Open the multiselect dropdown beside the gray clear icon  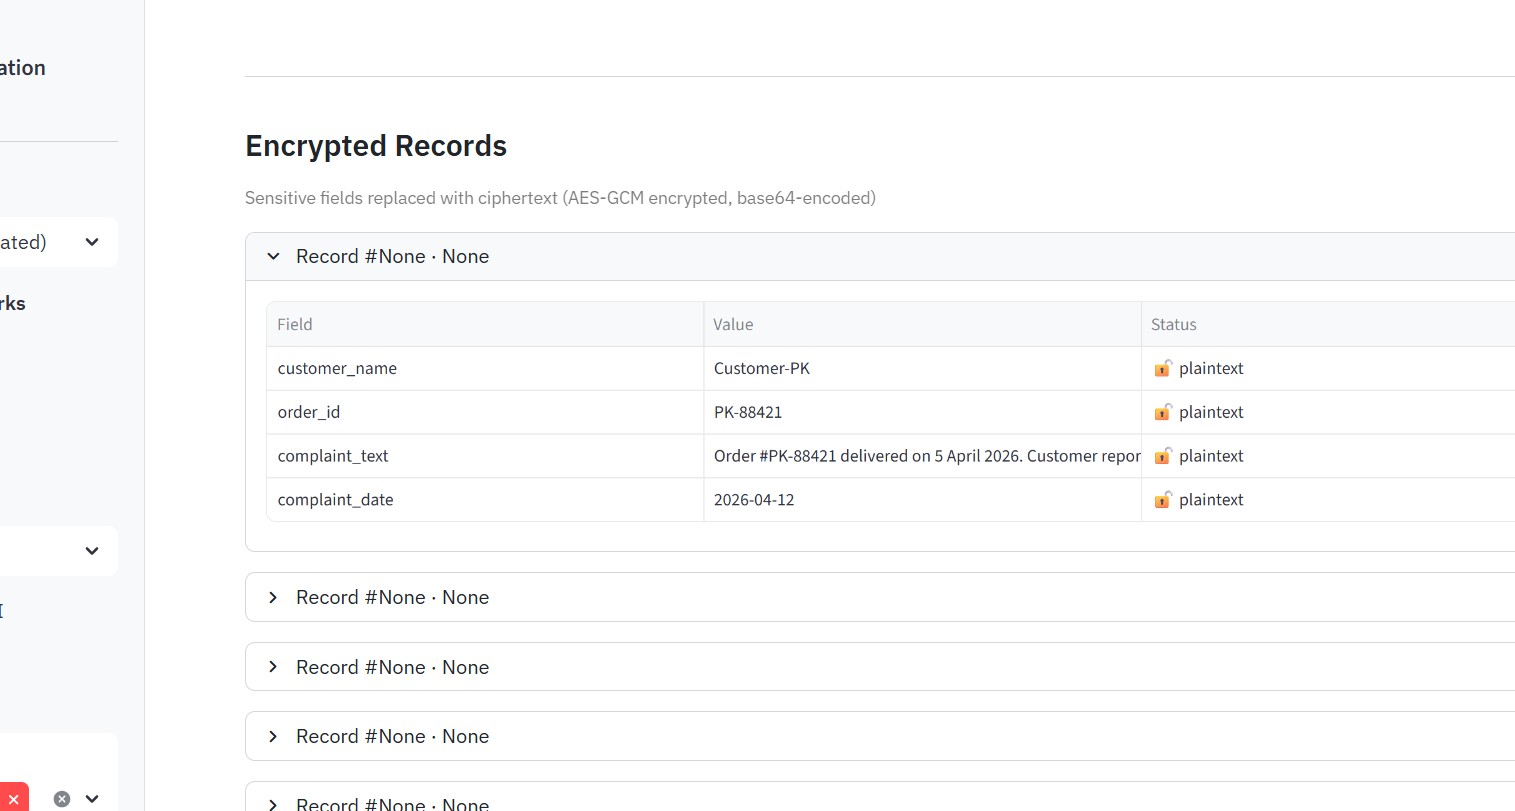tap(92, 799)
